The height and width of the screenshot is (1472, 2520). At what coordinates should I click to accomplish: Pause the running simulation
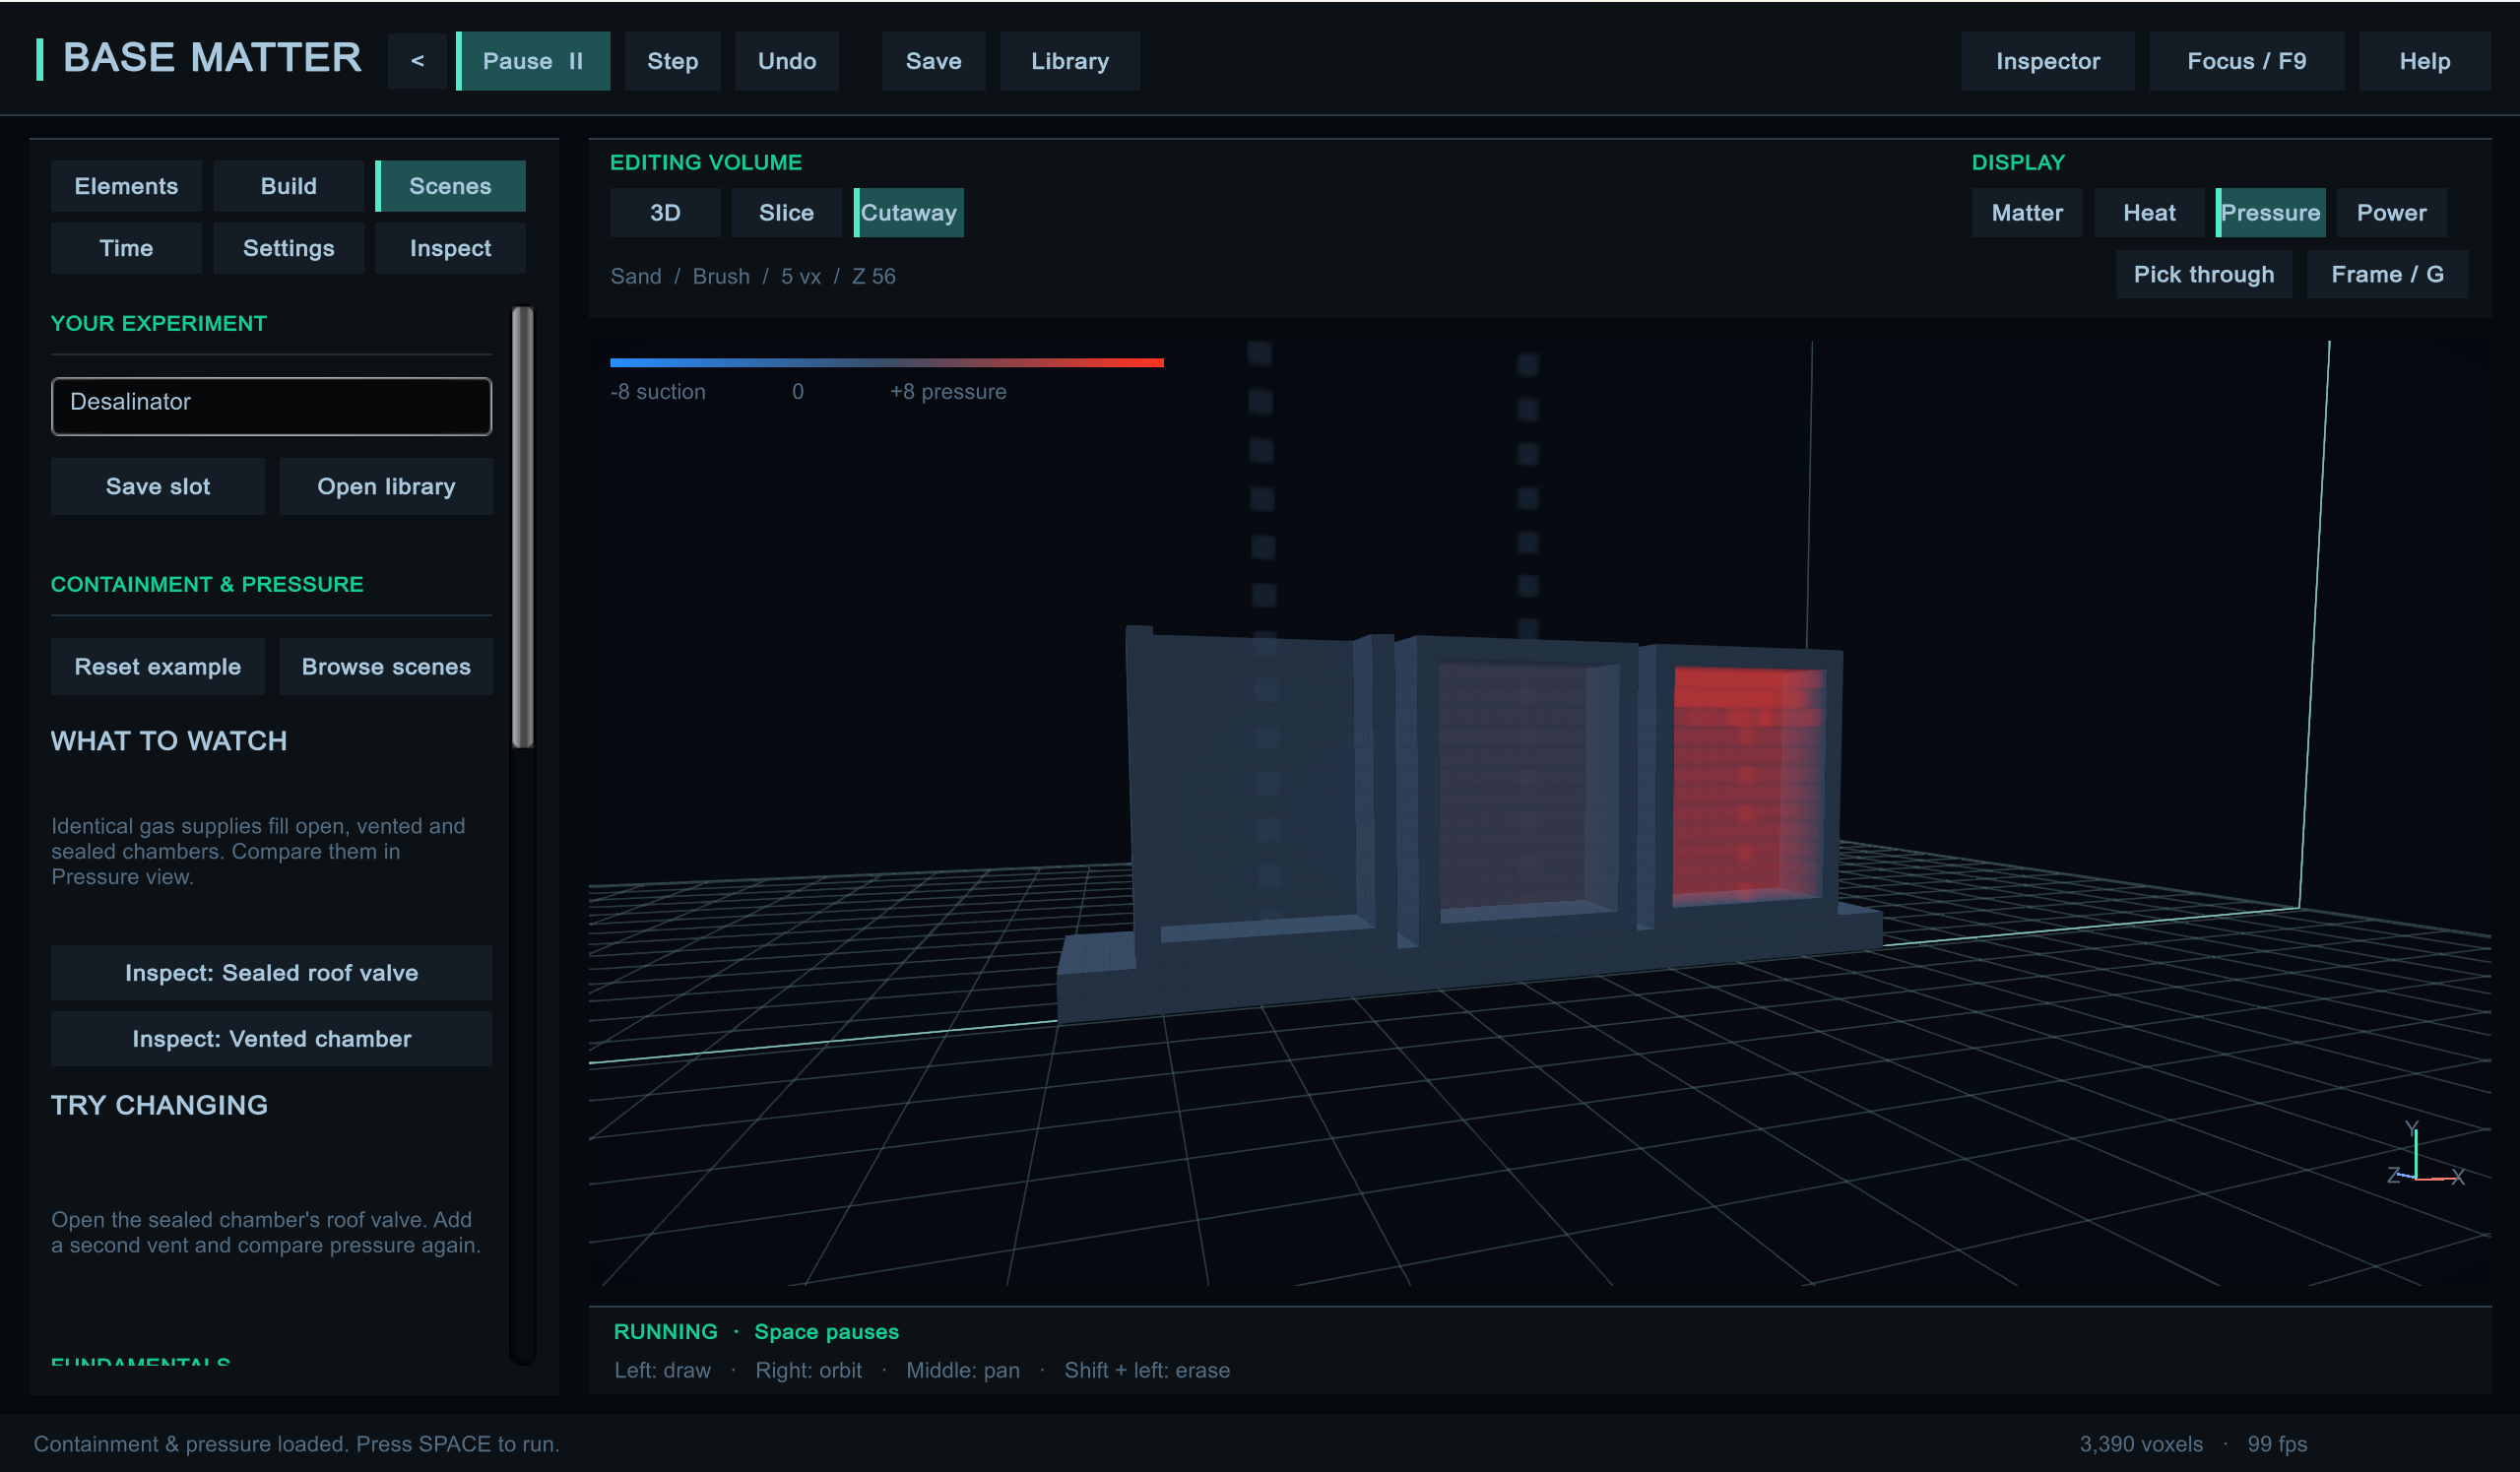click(533, 61)
